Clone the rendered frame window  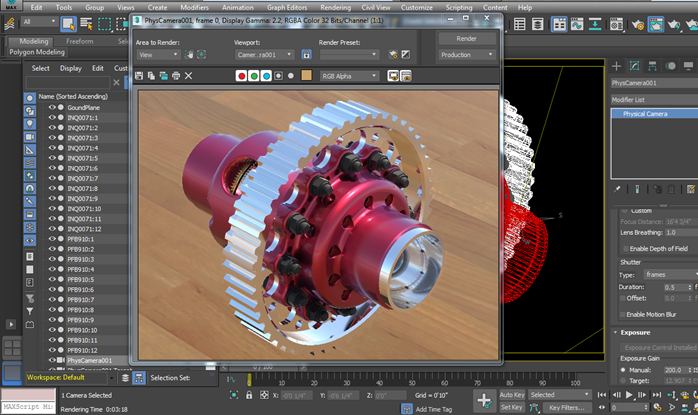pyautogui.click(x=163, y=76)
